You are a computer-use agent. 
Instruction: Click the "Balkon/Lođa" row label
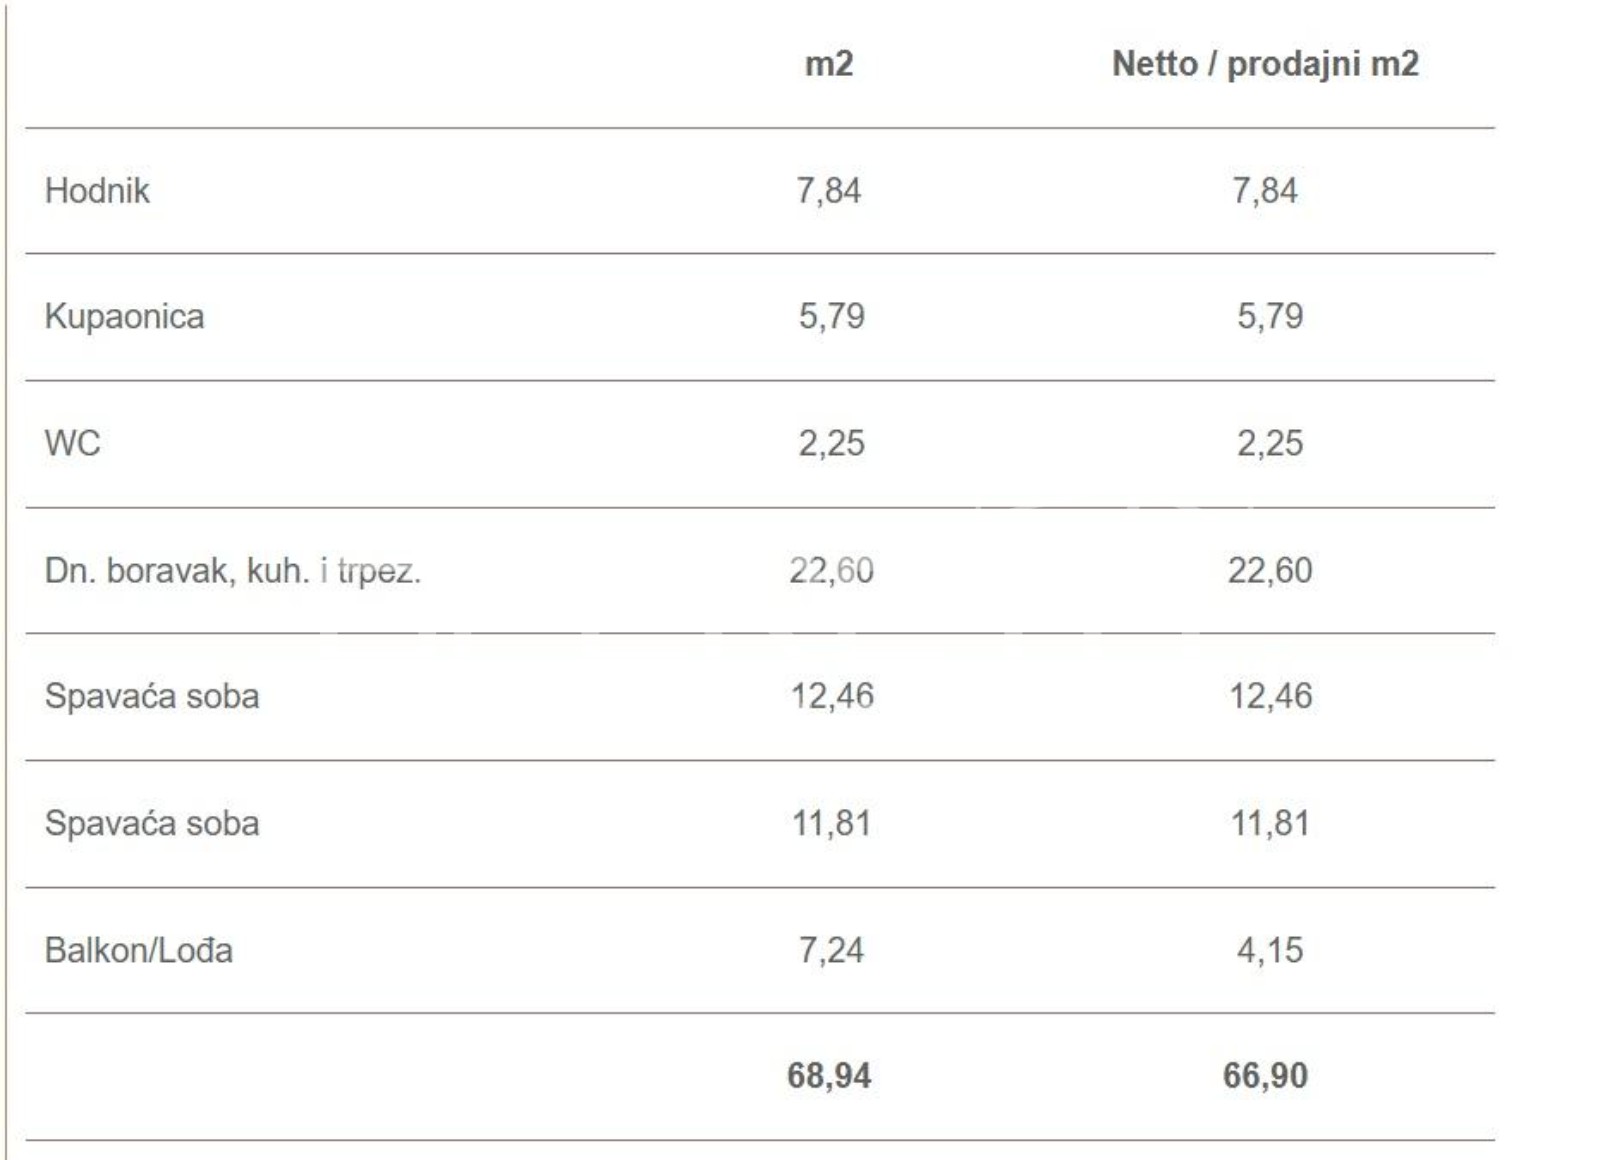click(x=138, y=950)
